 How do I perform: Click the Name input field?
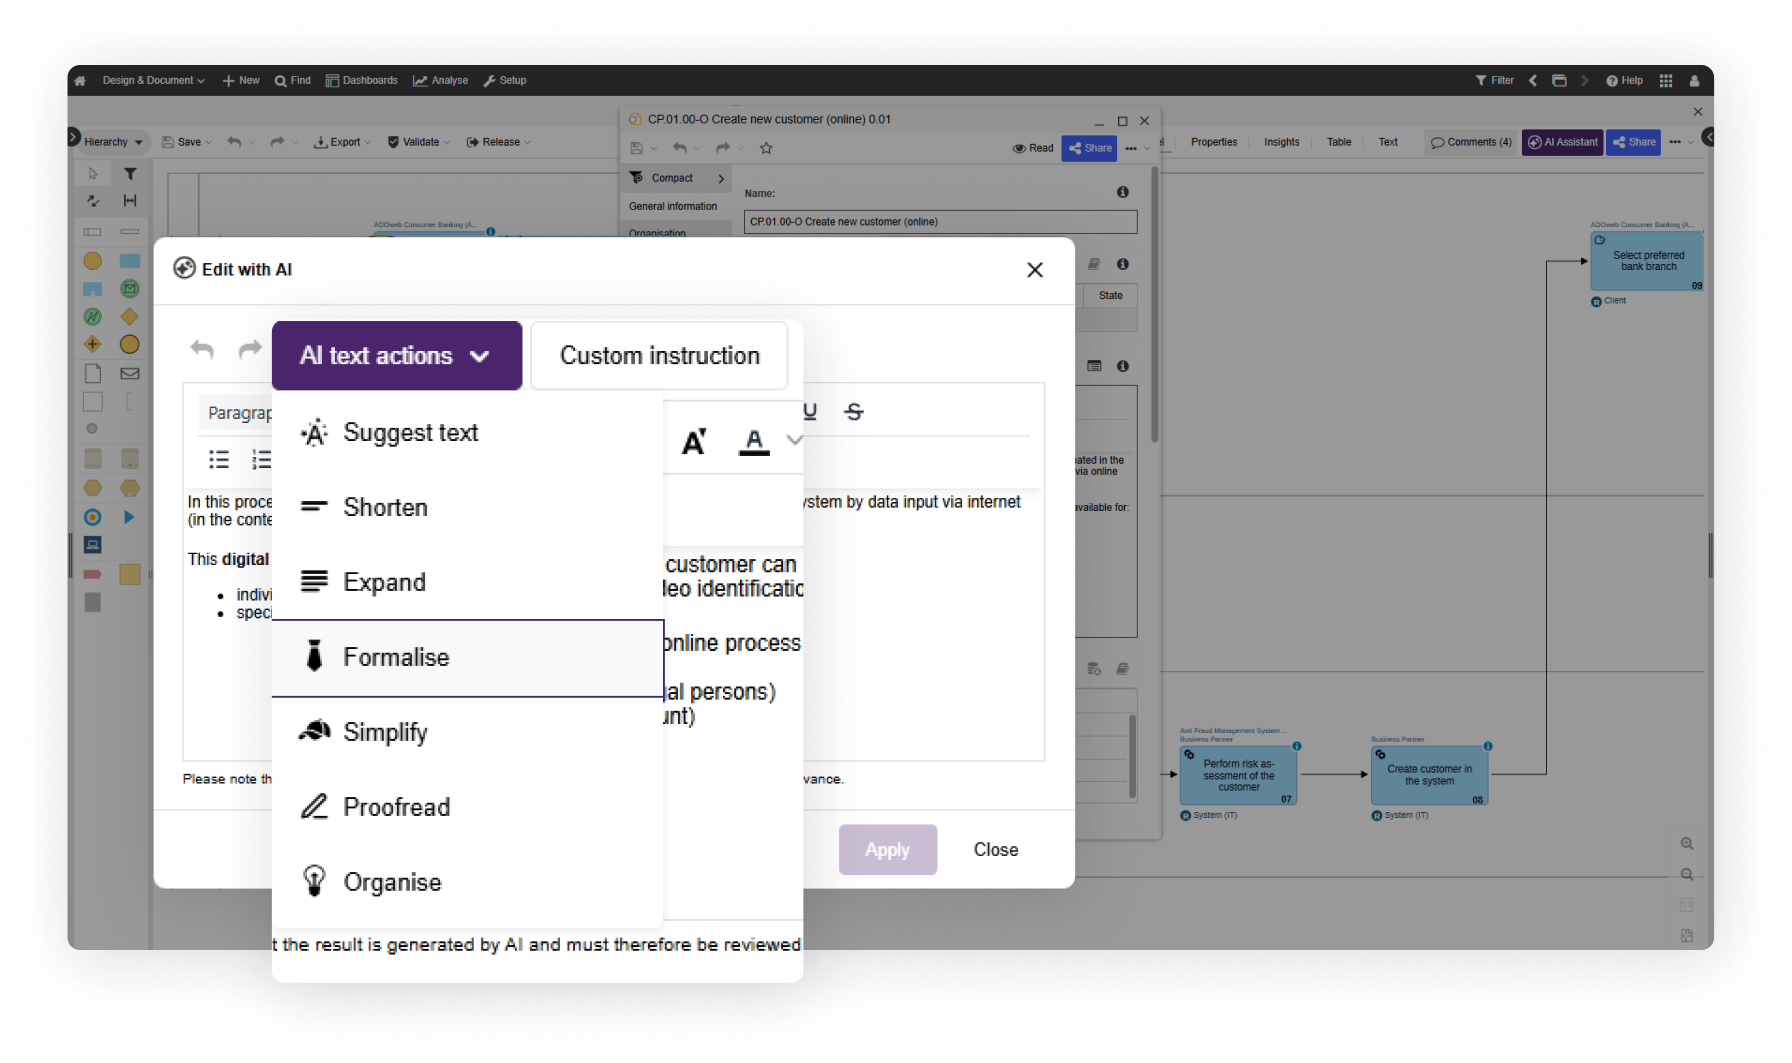[940, 222]
